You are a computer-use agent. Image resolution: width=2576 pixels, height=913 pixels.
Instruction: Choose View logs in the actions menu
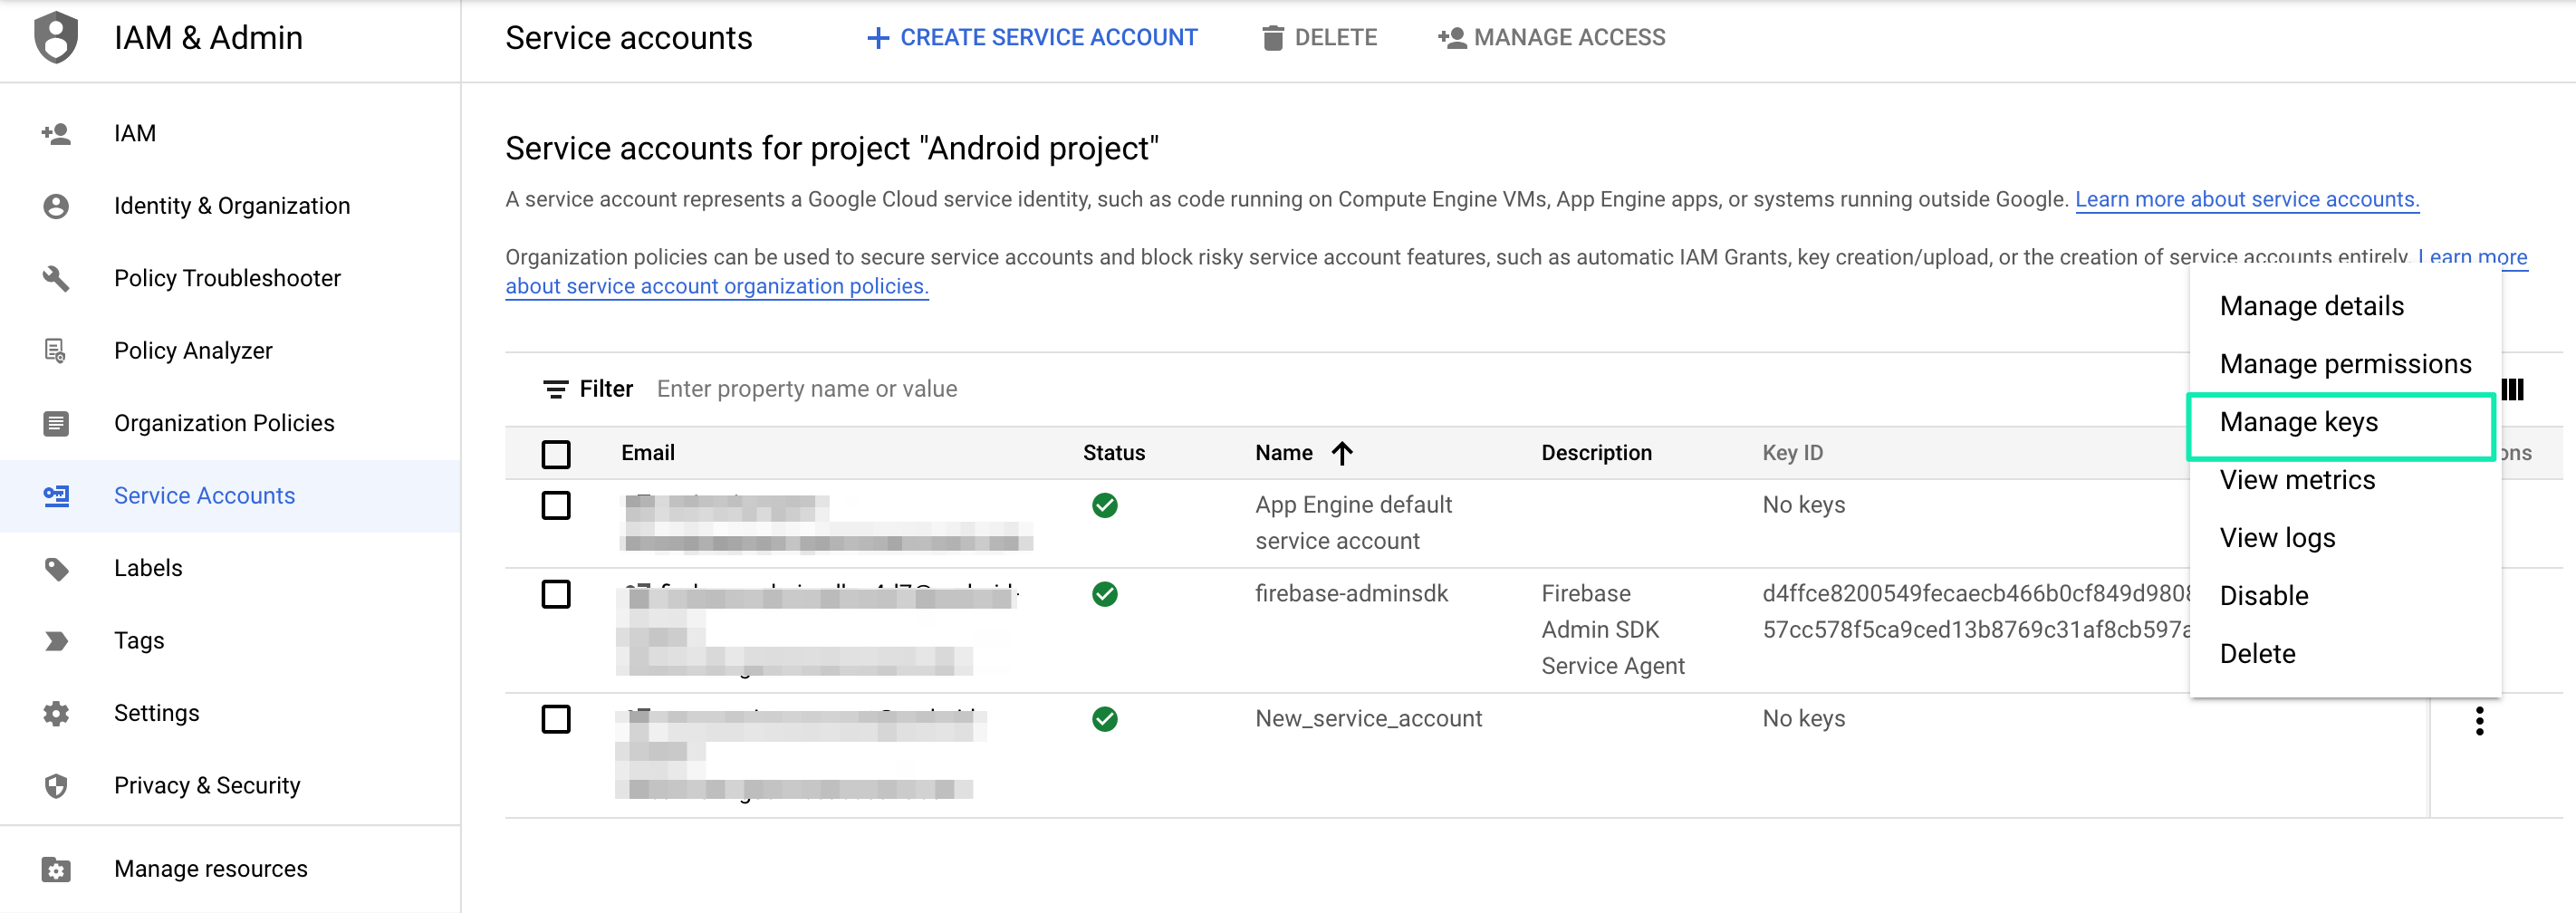click(2345, 538)
